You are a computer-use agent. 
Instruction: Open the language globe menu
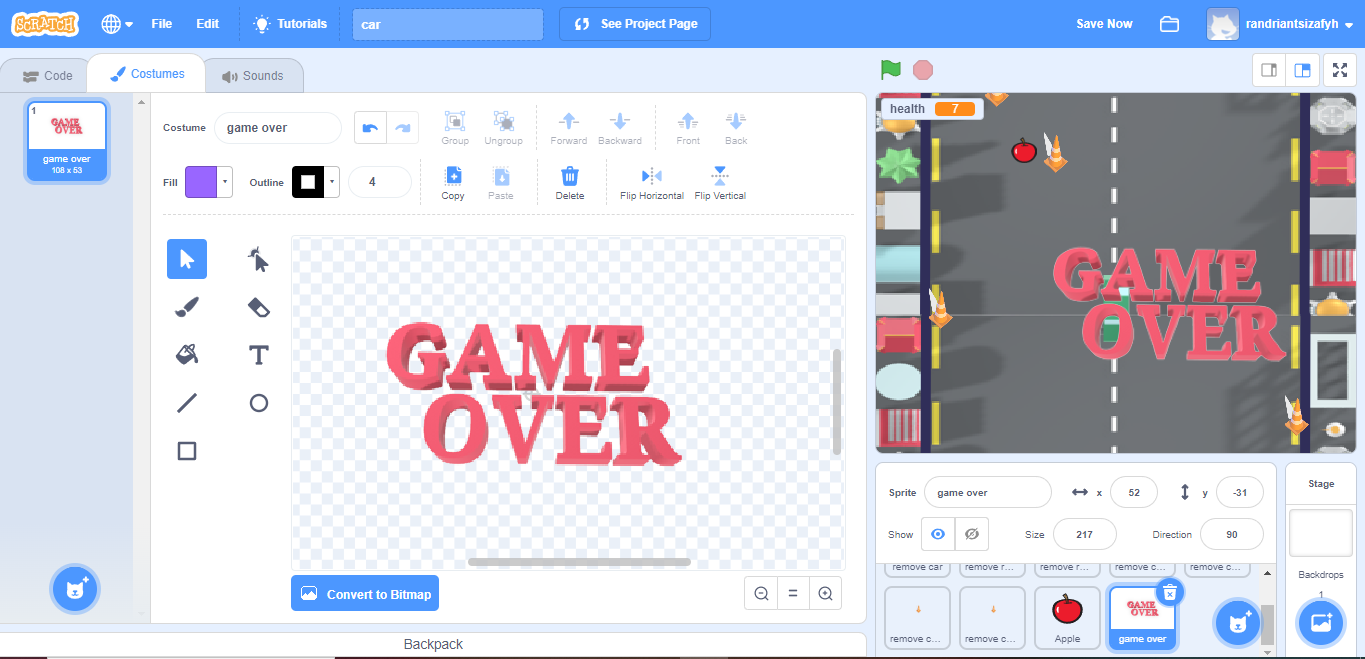pos(110,23)
